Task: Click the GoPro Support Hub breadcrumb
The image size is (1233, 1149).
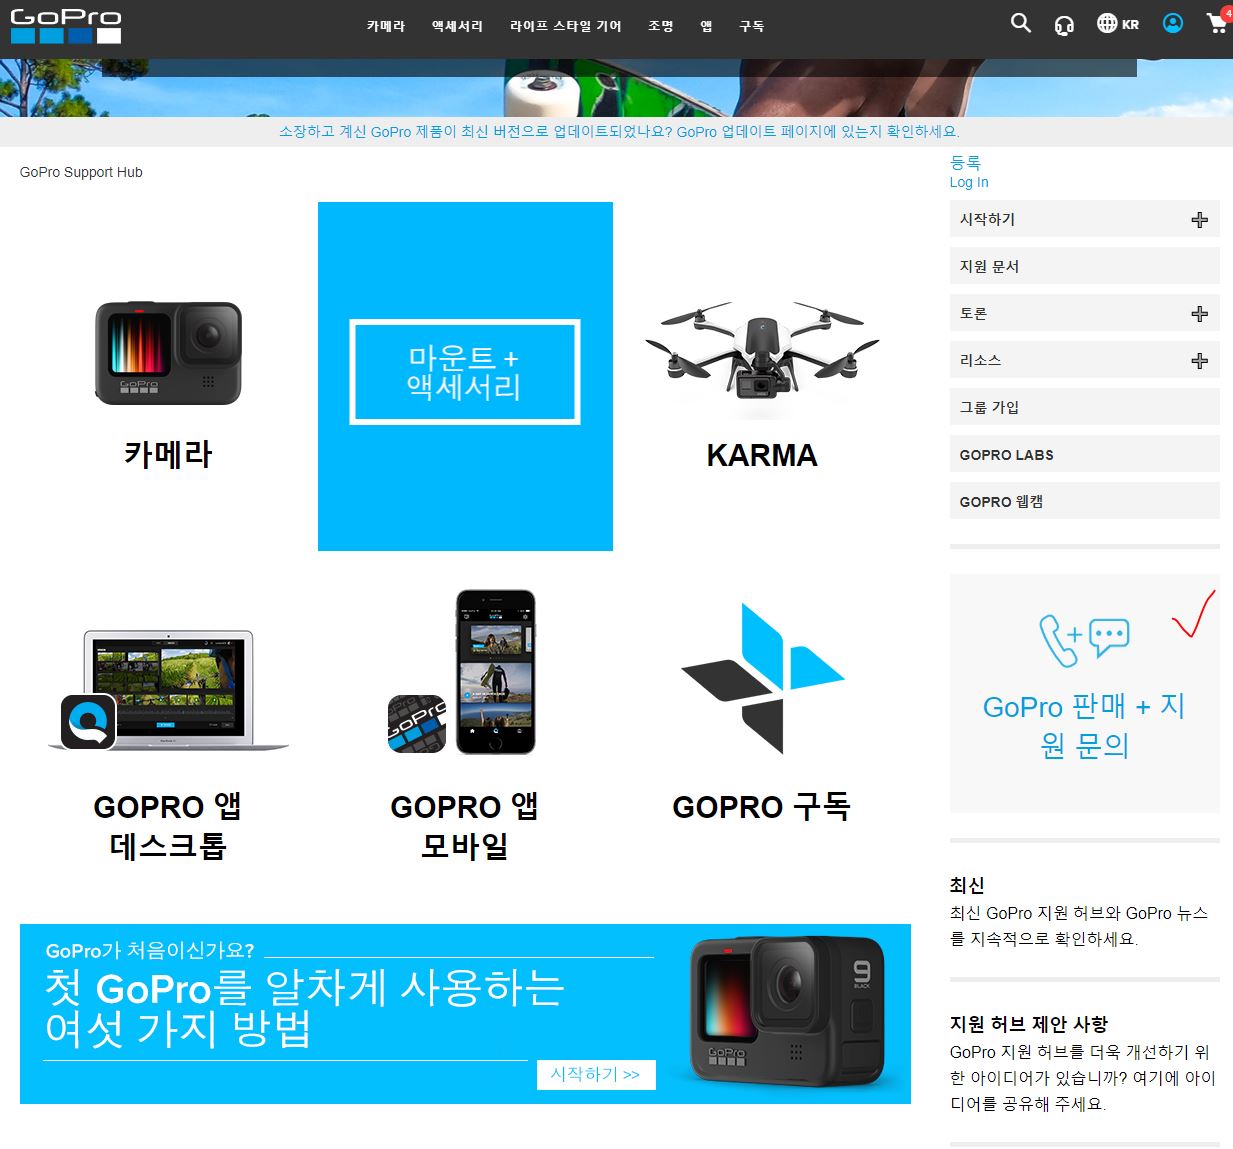Action: coord(81,172)
